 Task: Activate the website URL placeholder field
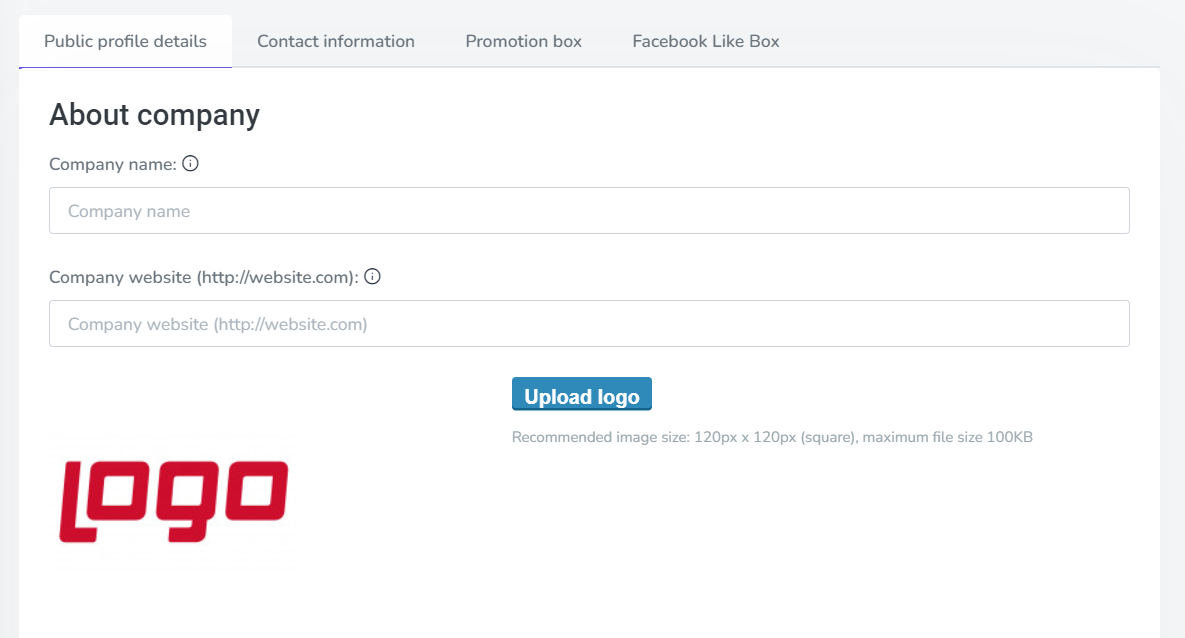(x=589, y=324)
